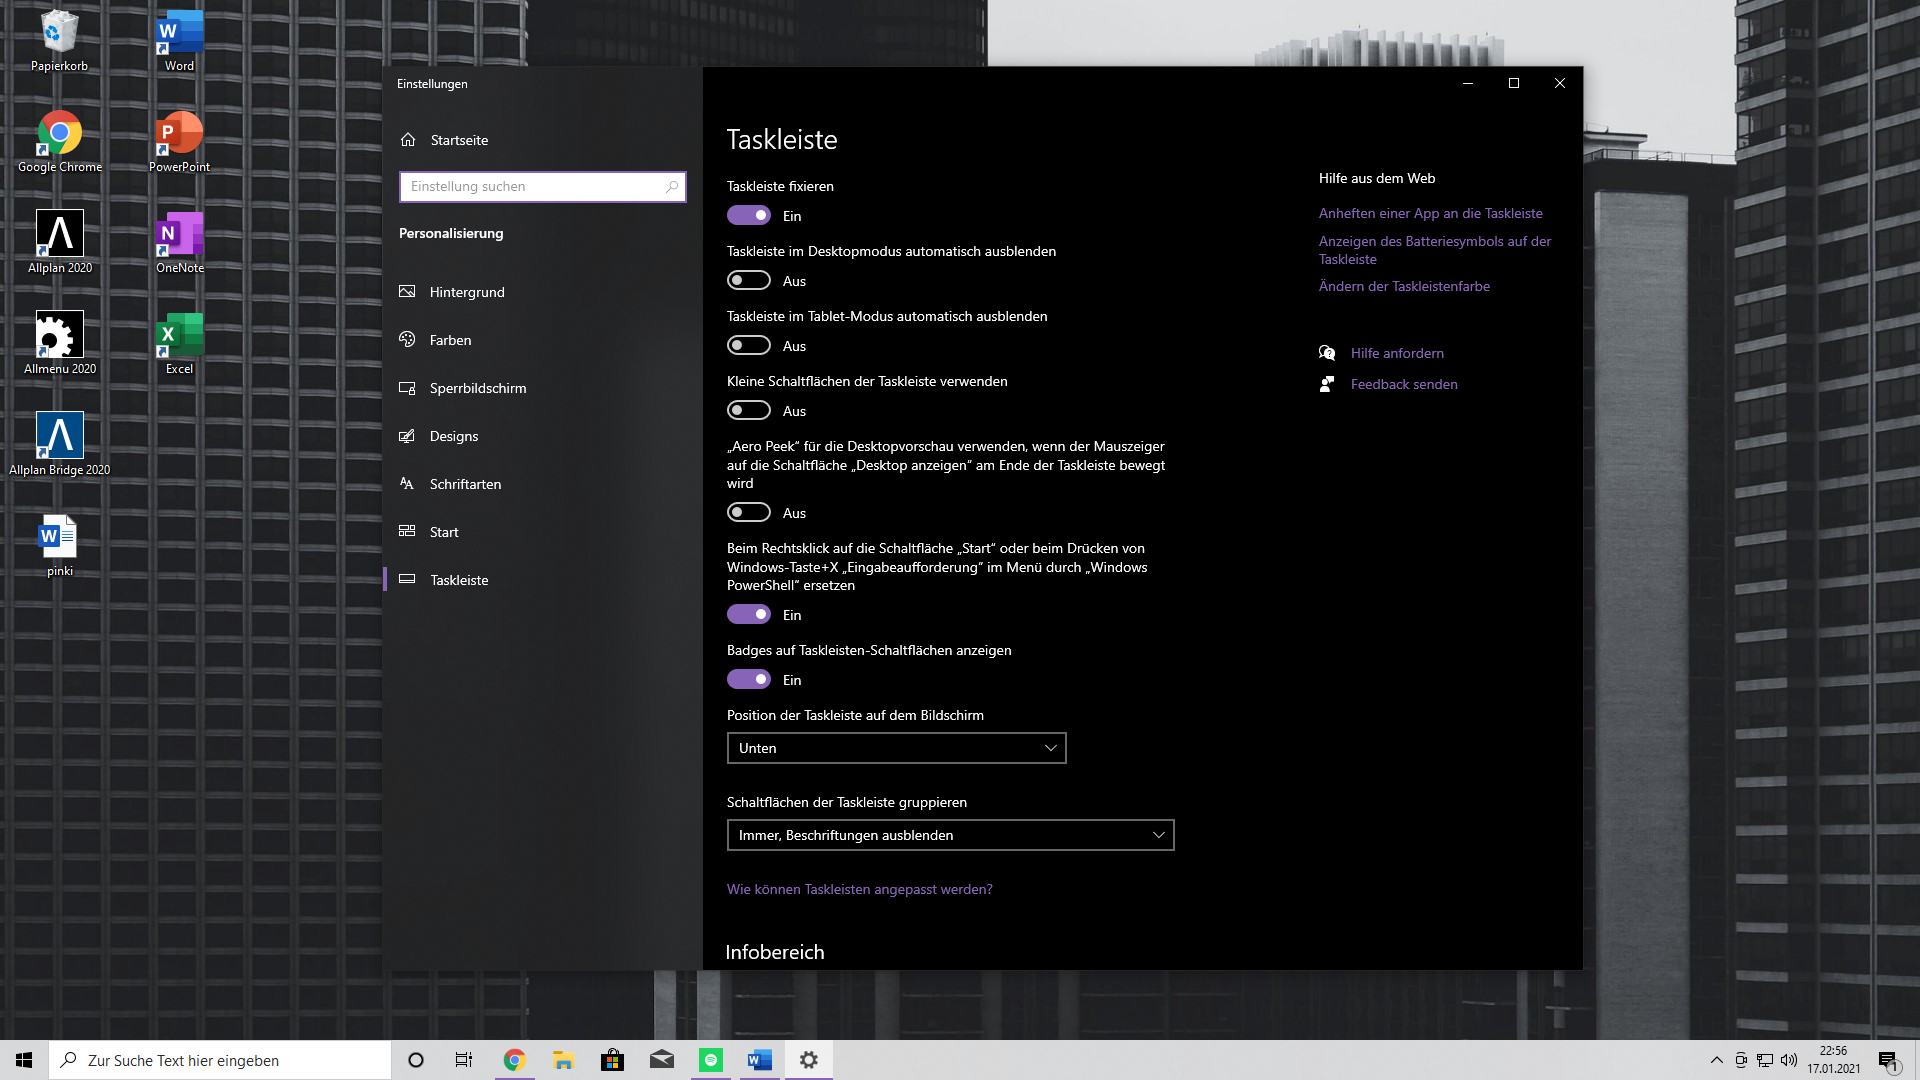Click the Sperrbildschirm icon in sidebar
Image resolution: width=1920 pixels, height=1080 pixels.
407,388
